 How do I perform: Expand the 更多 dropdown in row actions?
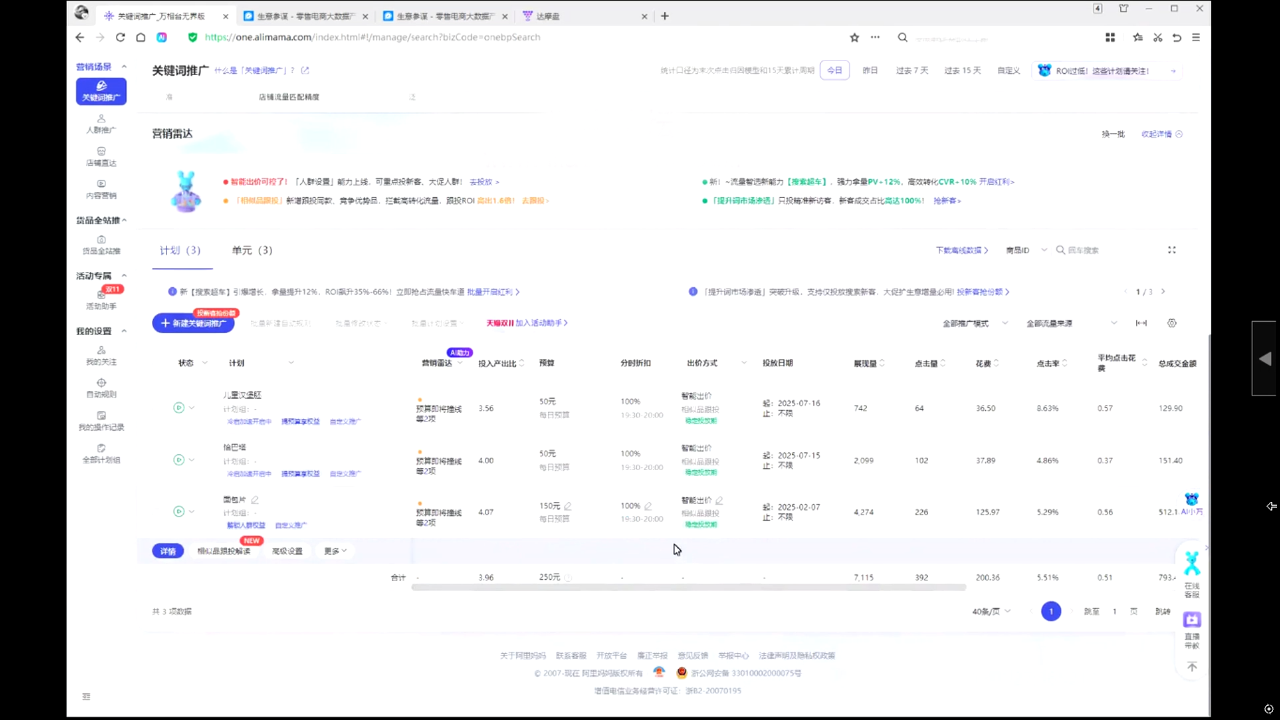click(335, 551)
